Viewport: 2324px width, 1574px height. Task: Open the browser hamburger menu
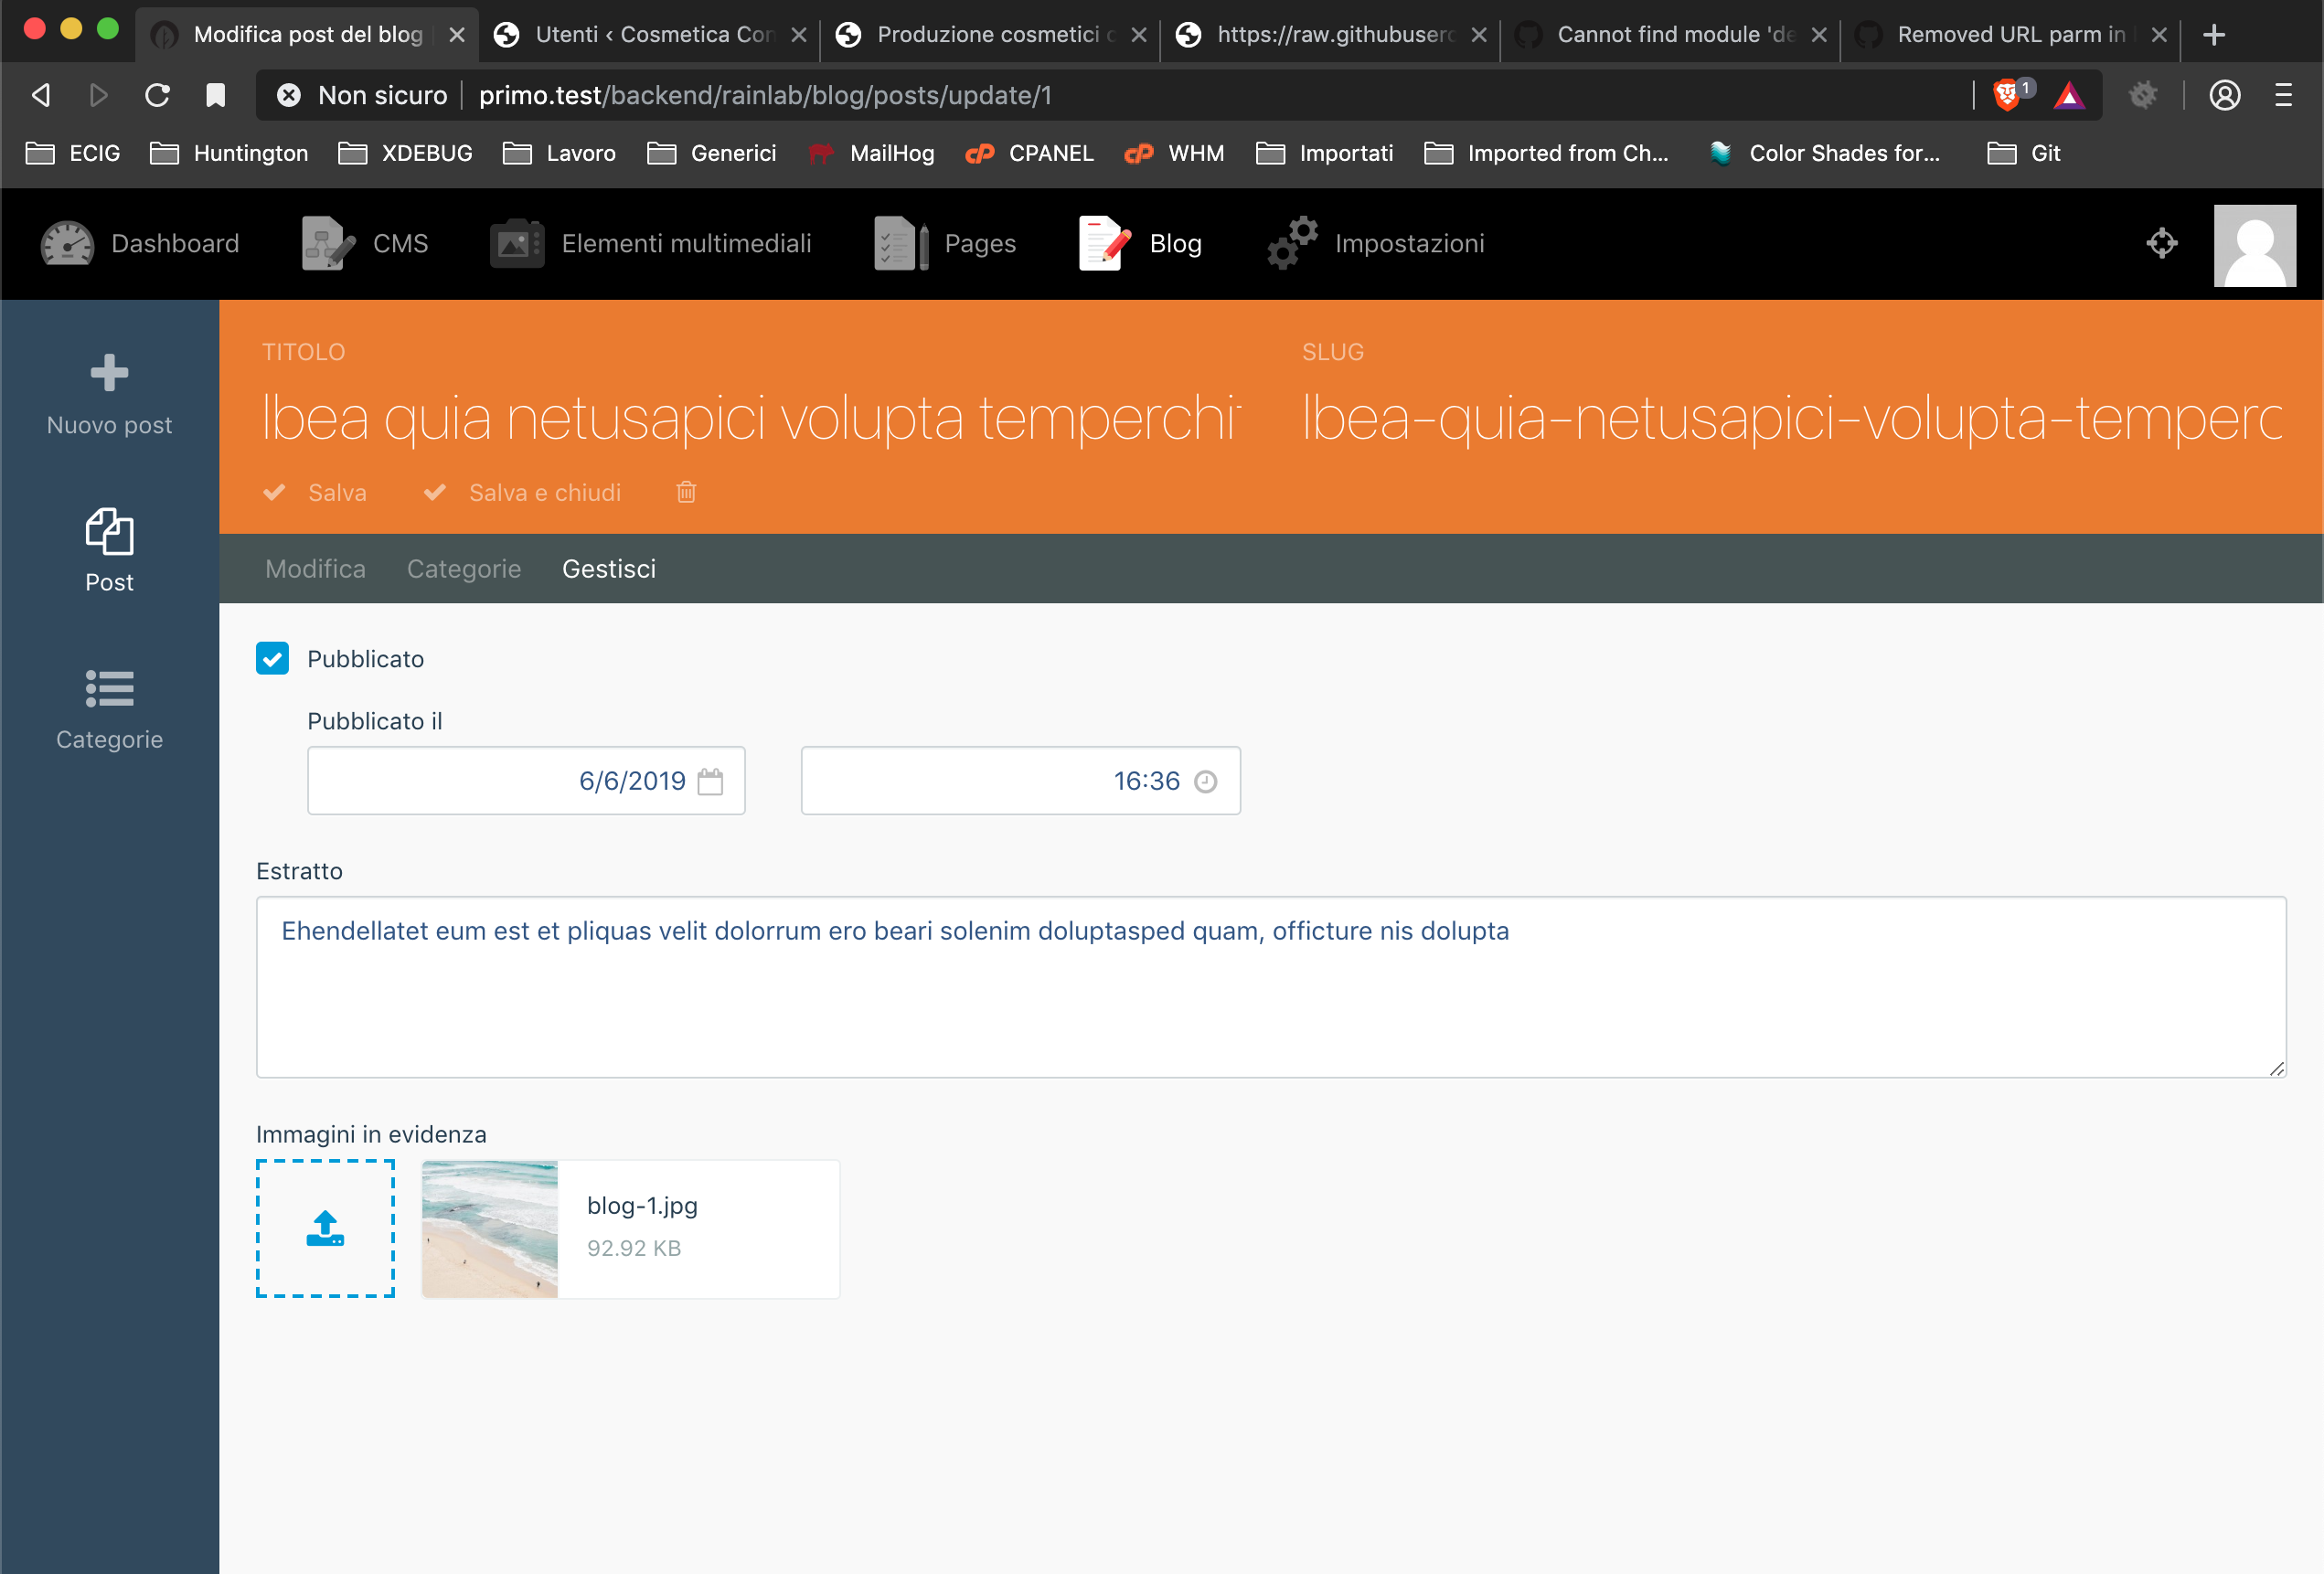click(2283, 95)
